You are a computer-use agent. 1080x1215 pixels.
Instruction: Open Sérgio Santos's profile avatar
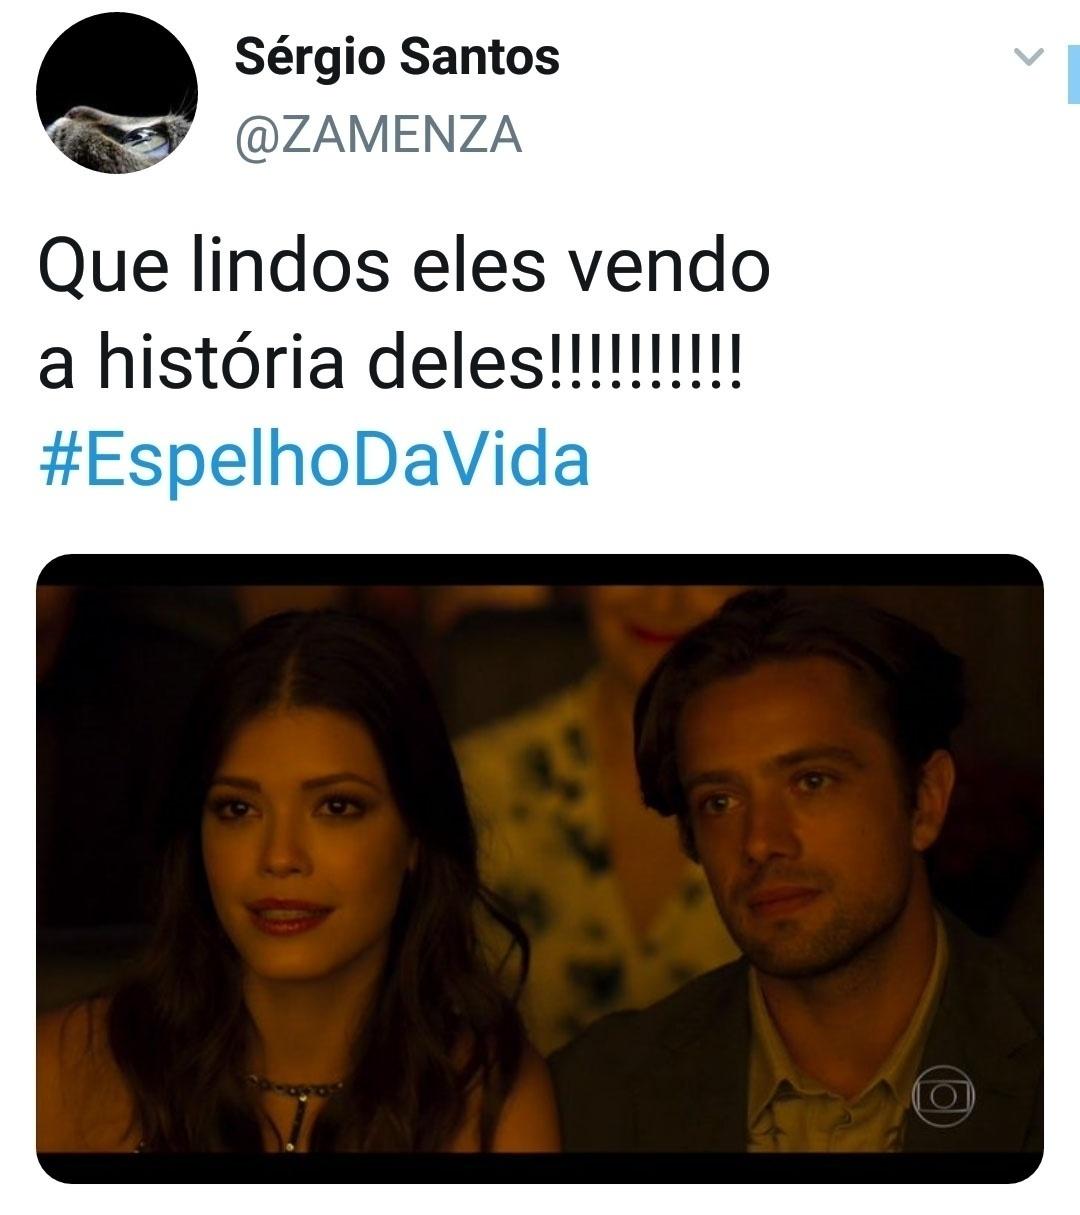point(117,93)
